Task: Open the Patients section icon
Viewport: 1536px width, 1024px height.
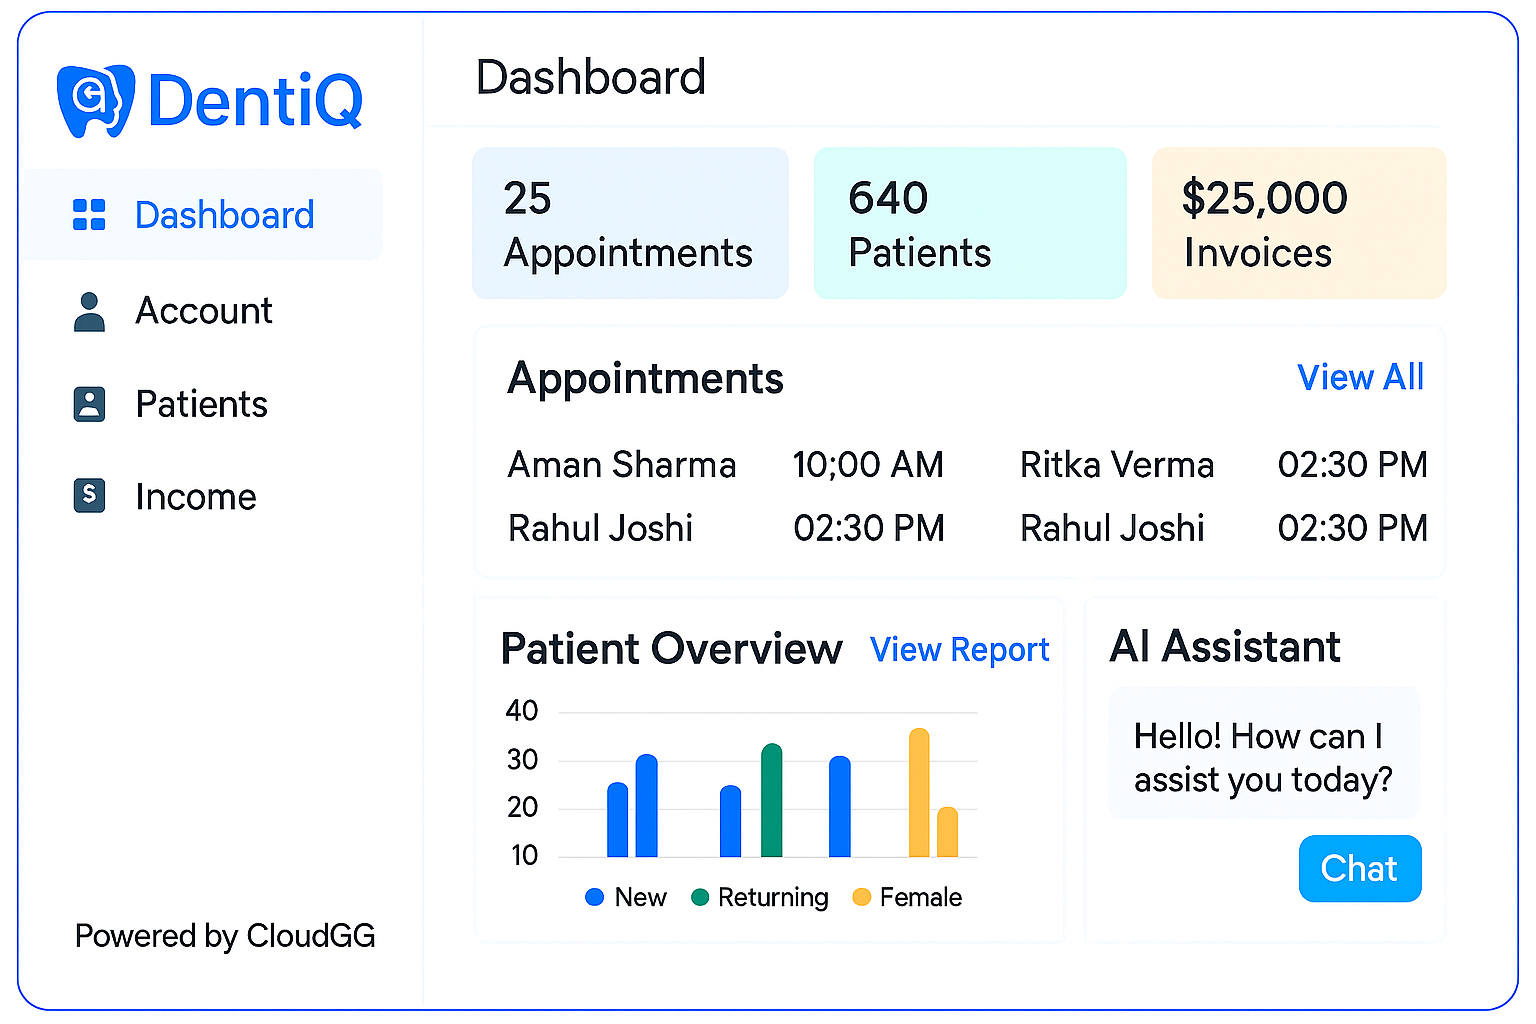Action: tap(91, 404)
